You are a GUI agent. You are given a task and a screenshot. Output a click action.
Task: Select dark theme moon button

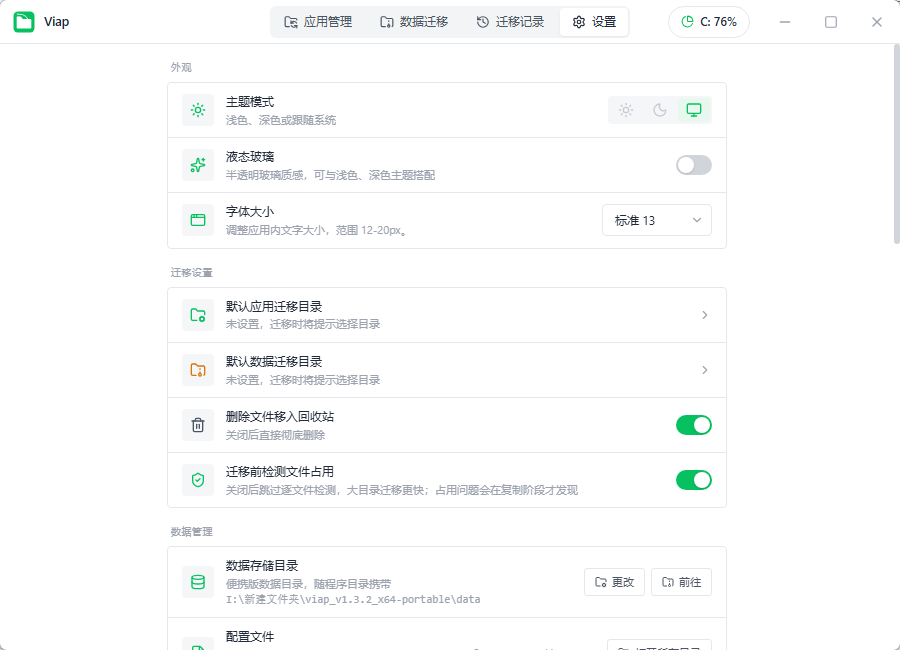660,110
